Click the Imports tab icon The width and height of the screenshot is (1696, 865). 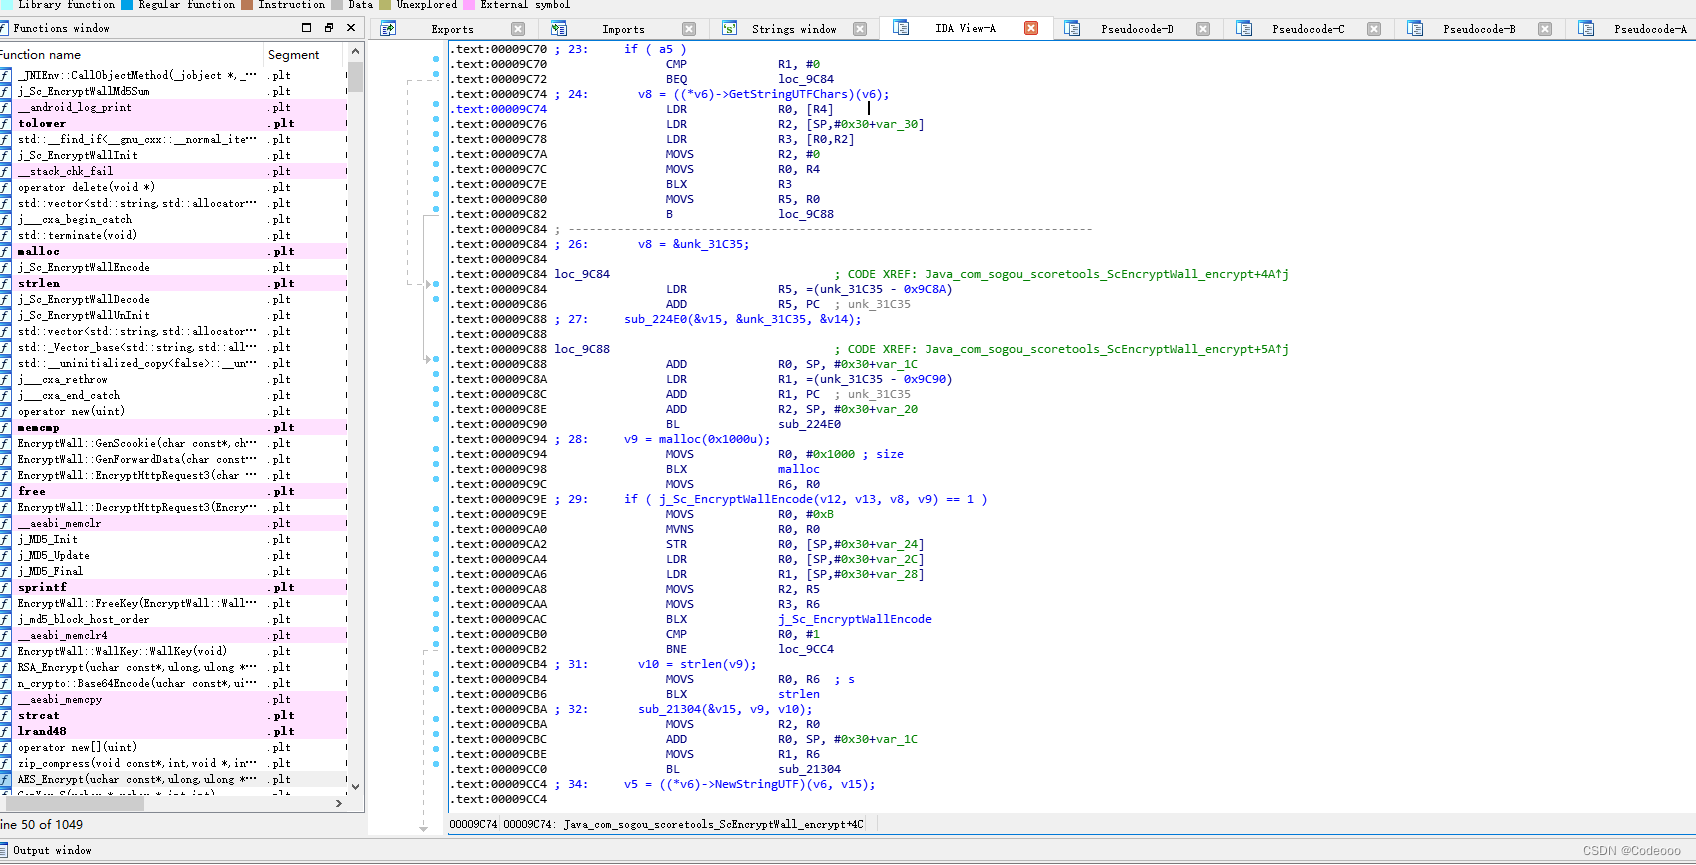pyautogui.click(x=559, y=28)
